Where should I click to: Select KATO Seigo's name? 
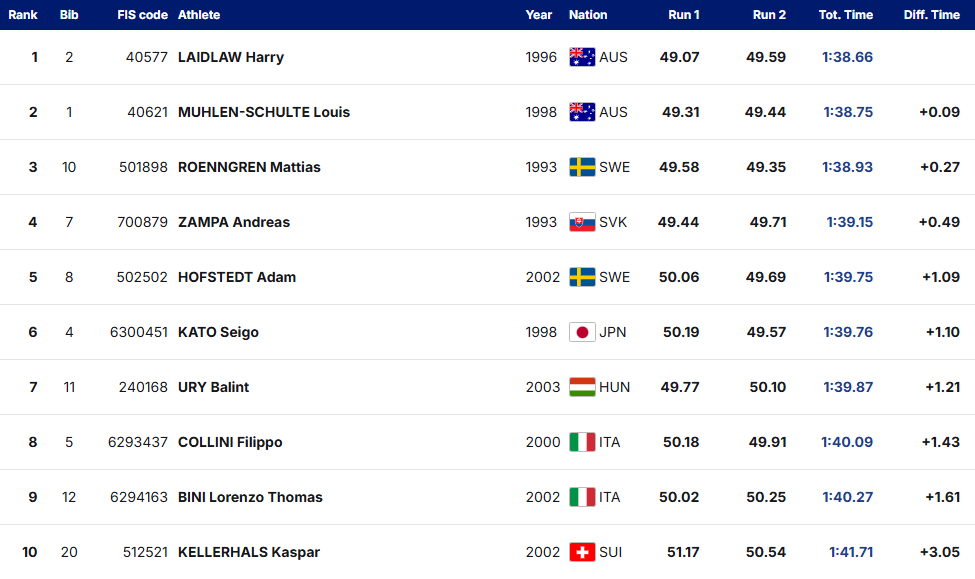pos(218,332)
